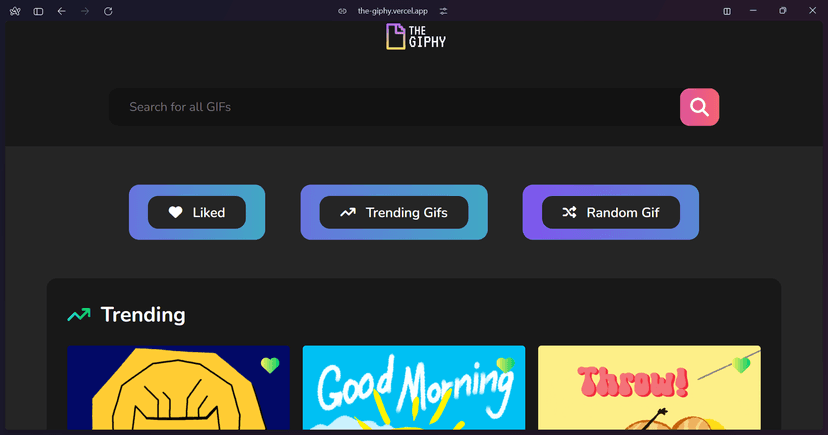828x435 pixels.
Task: Open the Throw! gif thumbnail
Action: [x=650, y=388]
